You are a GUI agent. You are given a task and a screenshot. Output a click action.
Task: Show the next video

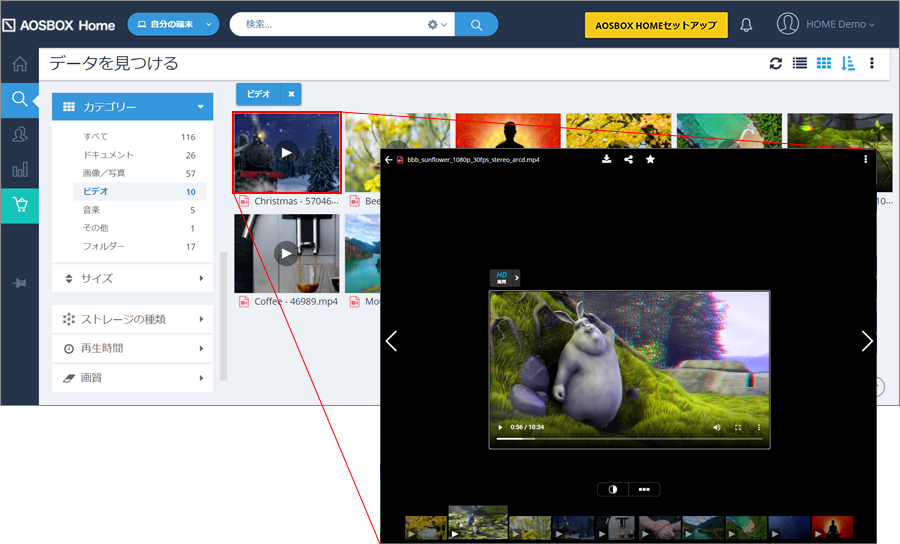[x=867, y=341]
